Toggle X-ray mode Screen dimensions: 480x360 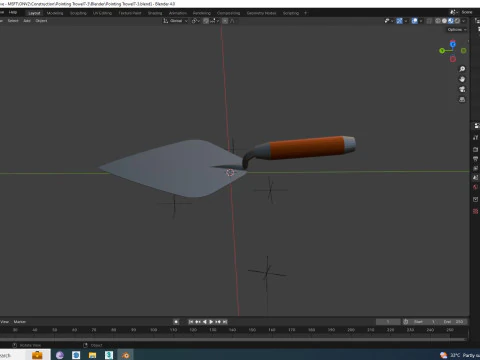click(x=429, y=21)
